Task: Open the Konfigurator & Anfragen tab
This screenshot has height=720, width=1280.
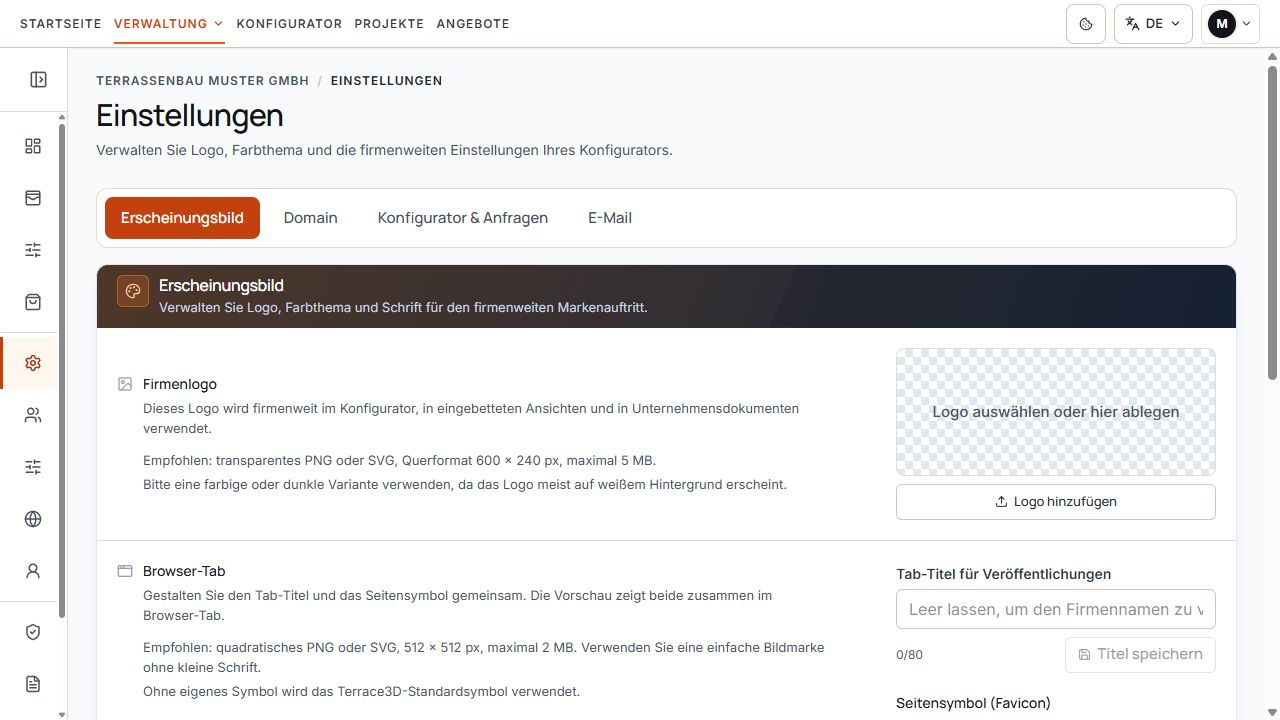Action: [463, 218]
